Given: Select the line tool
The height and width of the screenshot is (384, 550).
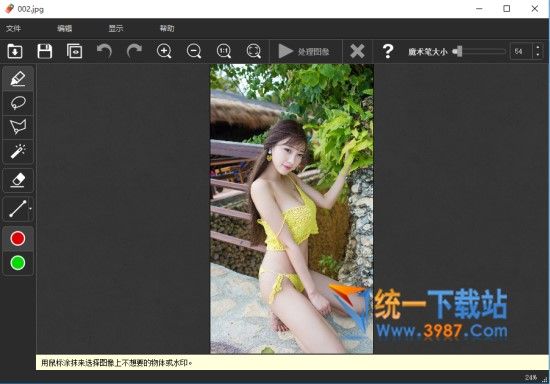Looking at the screenshot, I should (17, 209).
